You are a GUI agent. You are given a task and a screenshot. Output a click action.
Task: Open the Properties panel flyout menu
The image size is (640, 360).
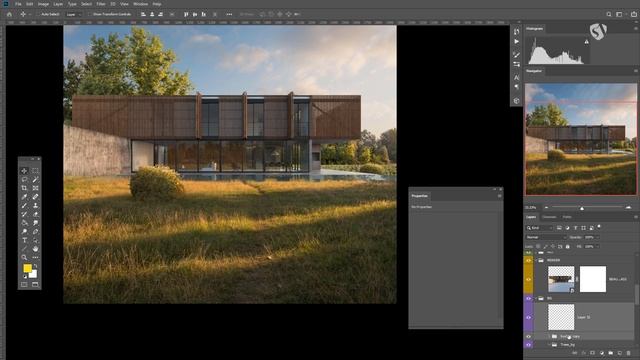pos(499,196)
